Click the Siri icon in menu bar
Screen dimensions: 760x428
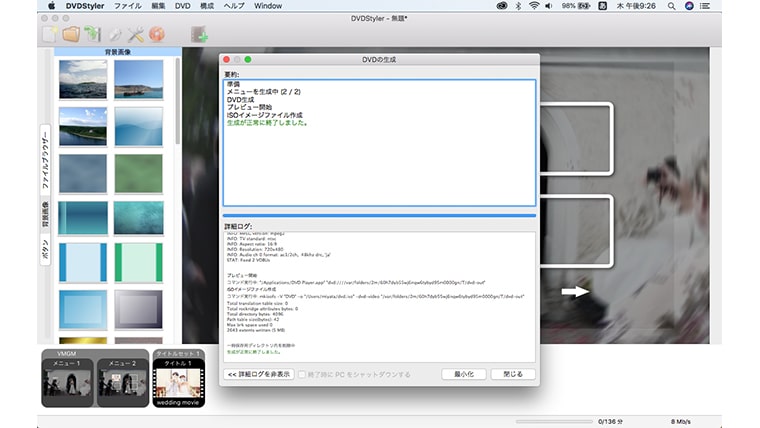point(689,6)
